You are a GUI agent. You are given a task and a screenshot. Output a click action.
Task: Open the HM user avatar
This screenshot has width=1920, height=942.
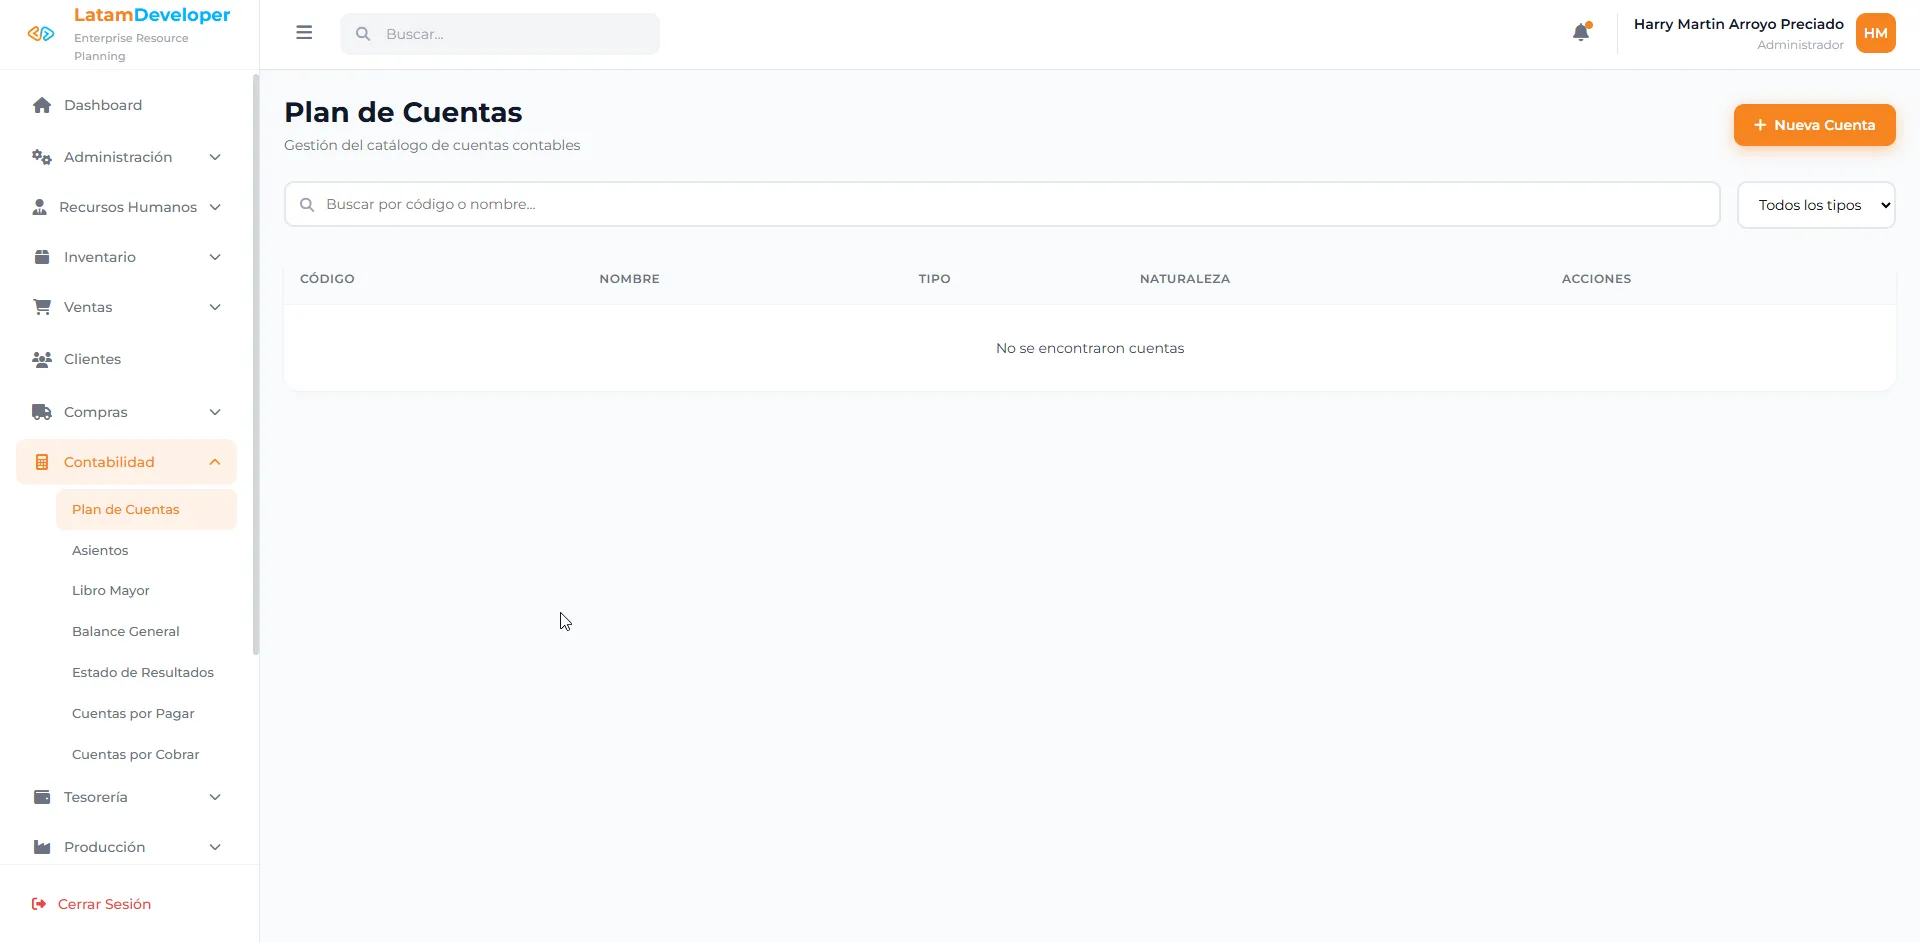1876,33
